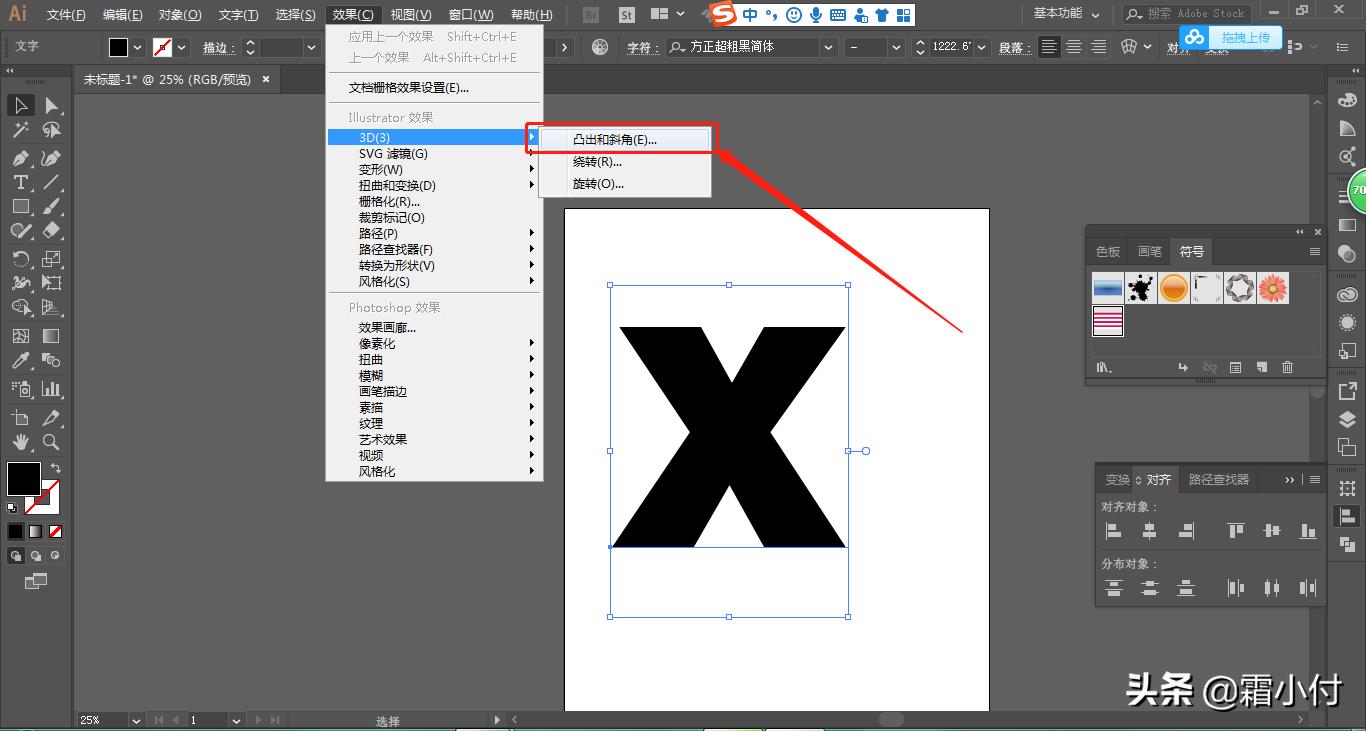Open the 25% zoom level dropdown at bottom left
This screenshot has height=731, width=1366.
pyautogui.click(x=137, y=719)
